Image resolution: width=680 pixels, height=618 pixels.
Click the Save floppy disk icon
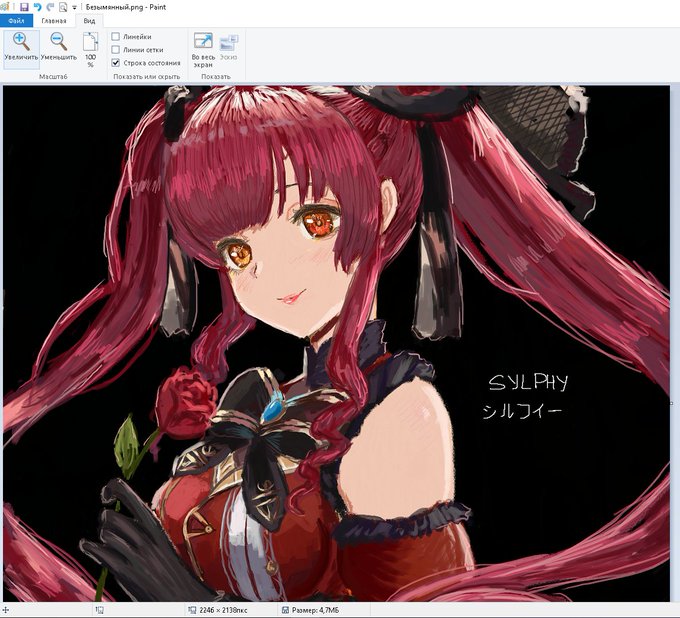tap(24, 7)
